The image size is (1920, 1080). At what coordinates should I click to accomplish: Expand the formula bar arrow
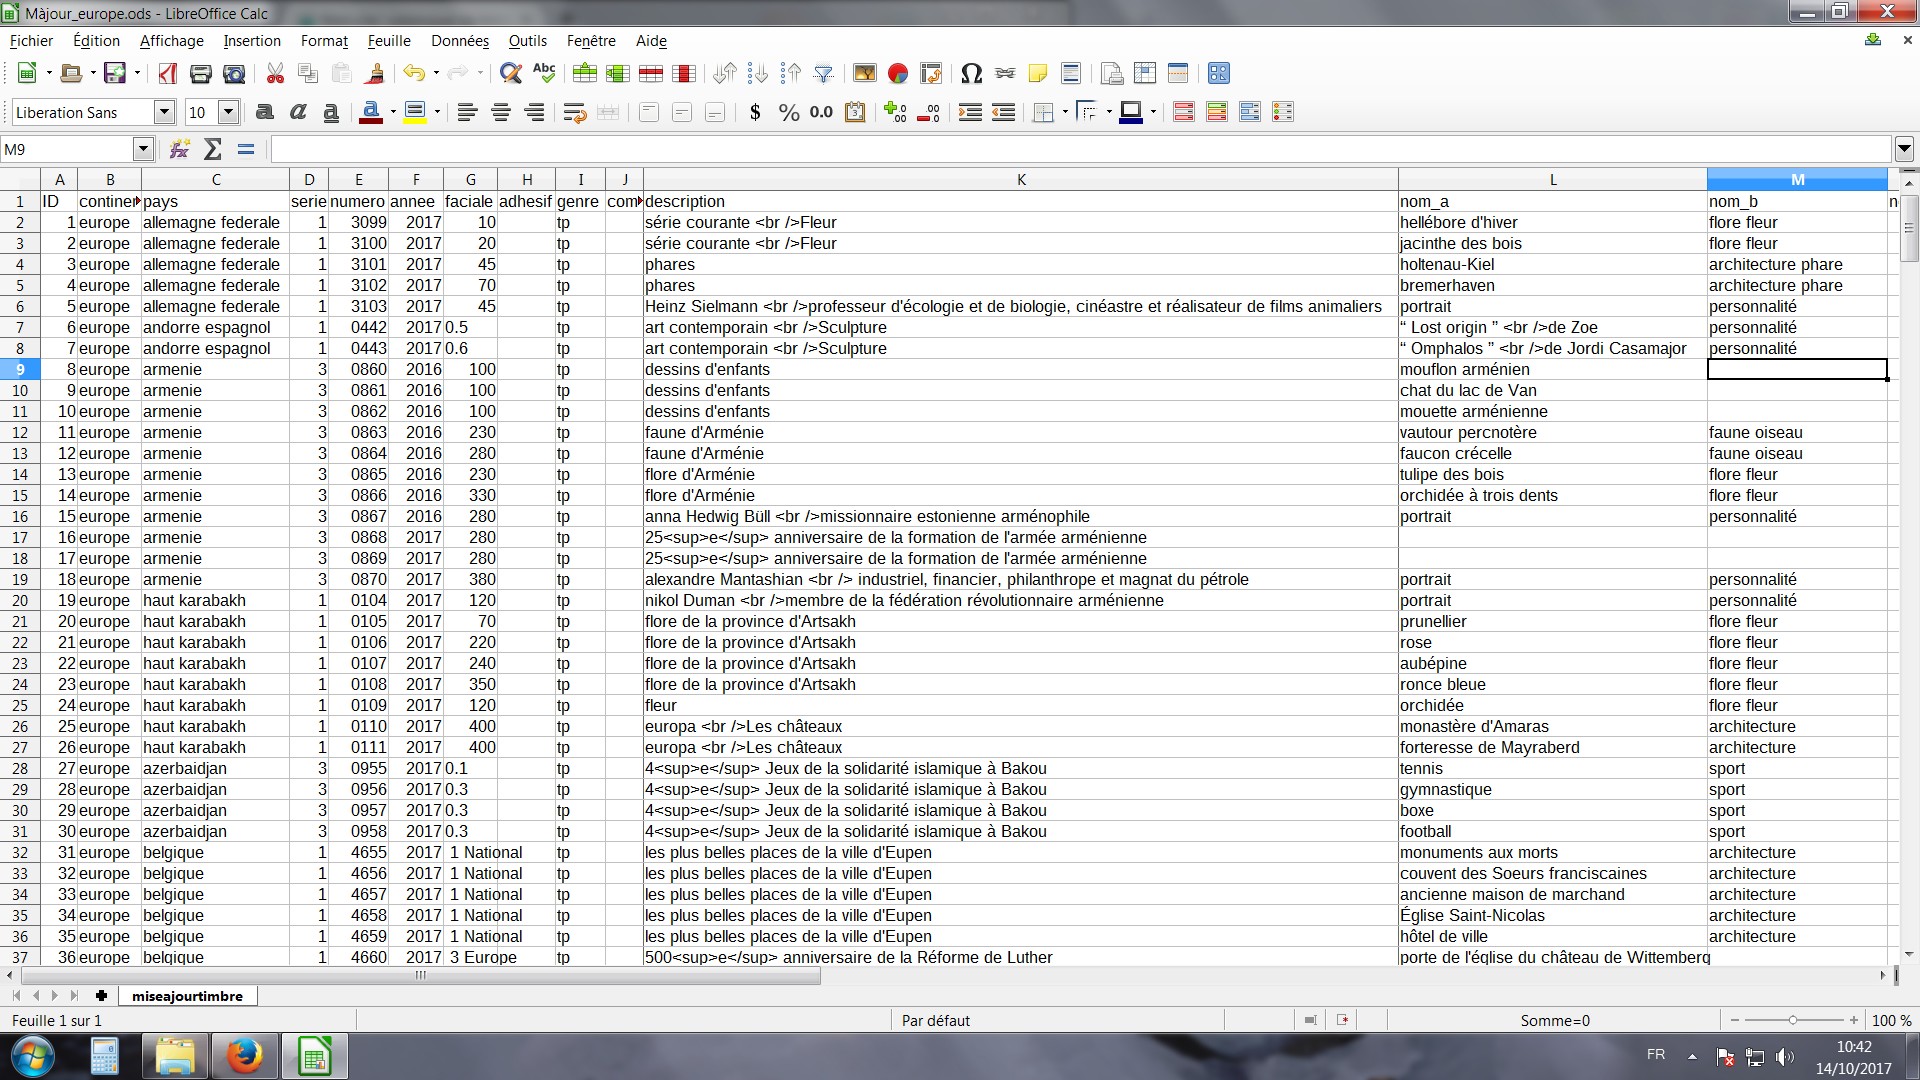(x=1904, y=149)
